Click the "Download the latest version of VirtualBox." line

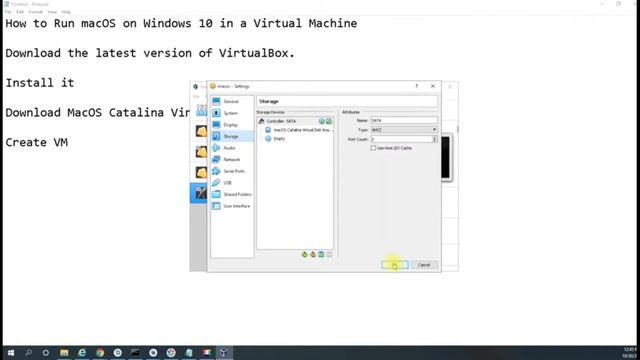coord(150,53)
